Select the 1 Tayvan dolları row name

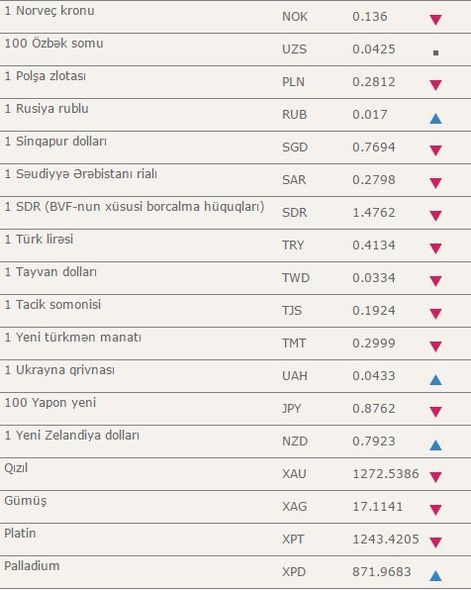tap(50, 272)
